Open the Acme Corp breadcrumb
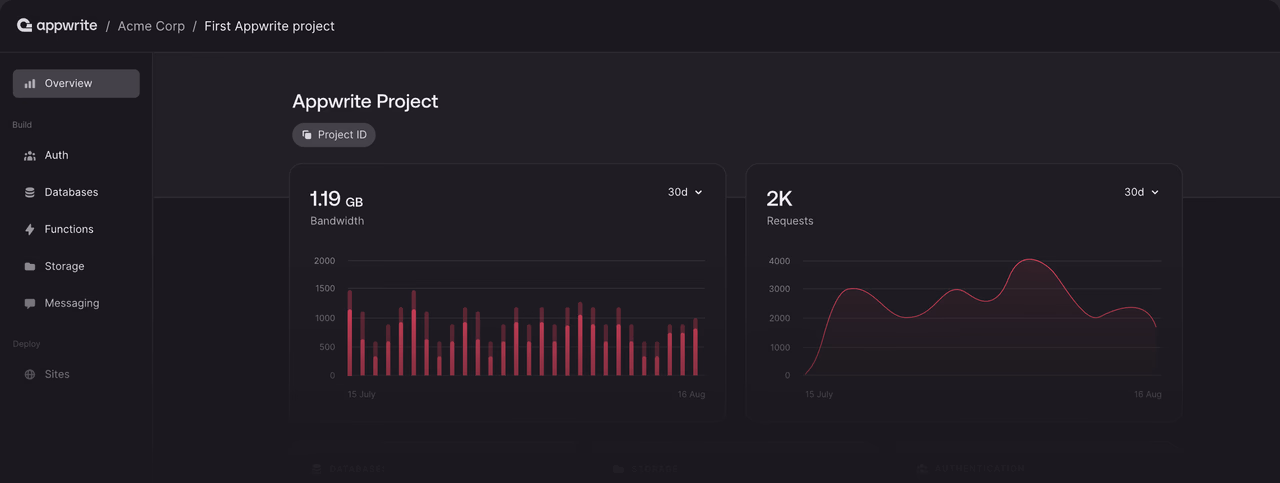1280x483 pixels. (x=151, y=26)
